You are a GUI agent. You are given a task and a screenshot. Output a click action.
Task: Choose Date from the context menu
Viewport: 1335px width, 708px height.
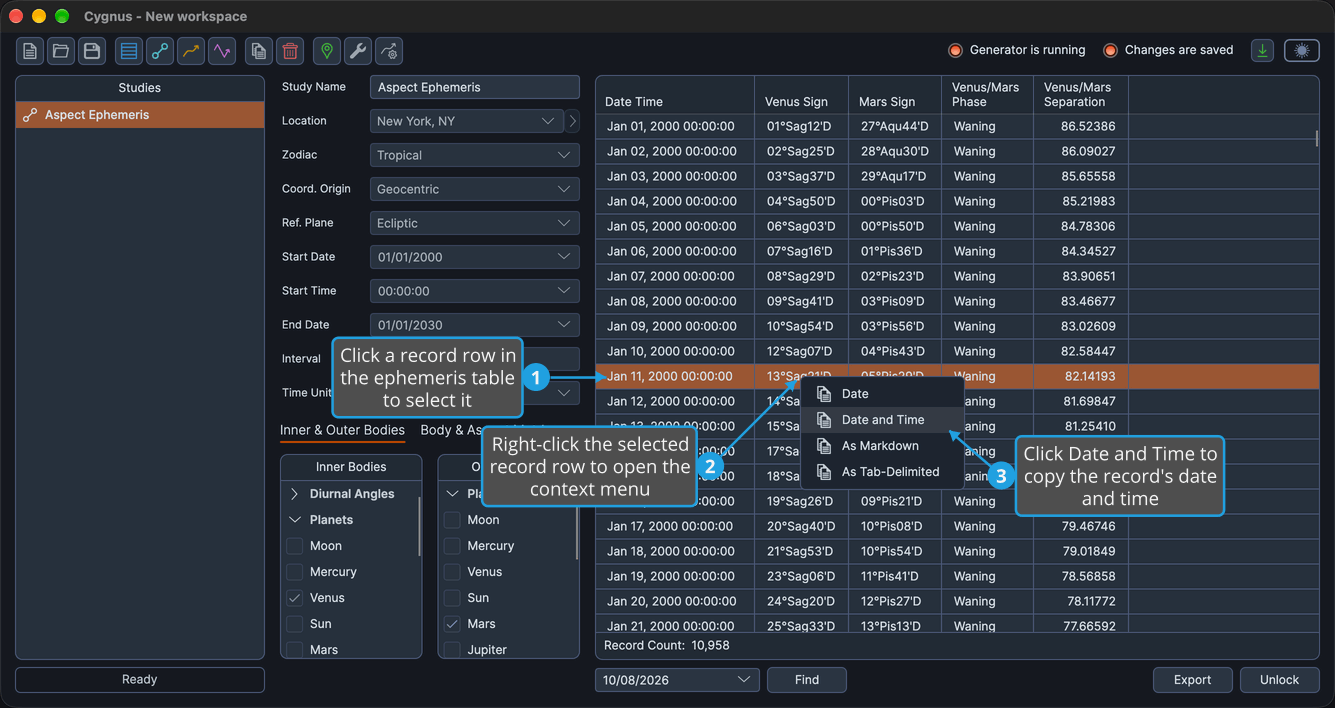click(882, 394)
